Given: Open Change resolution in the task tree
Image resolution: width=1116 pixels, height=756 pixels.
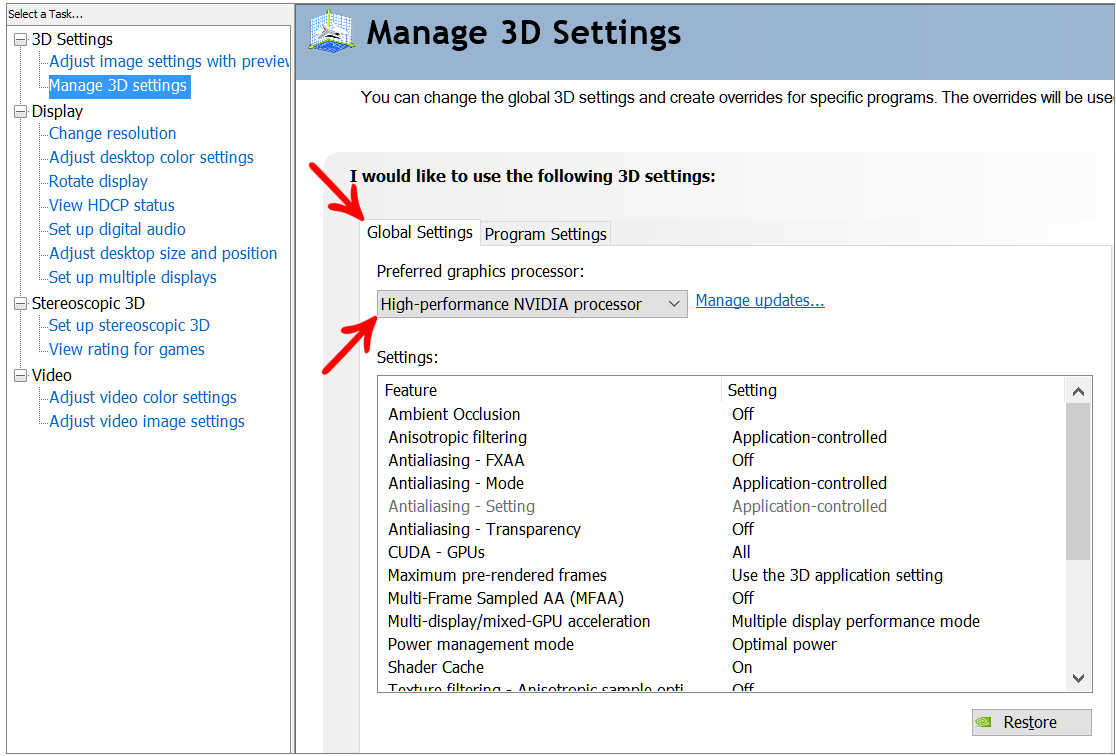Looking at the screenshot, I should coord(112,133).
